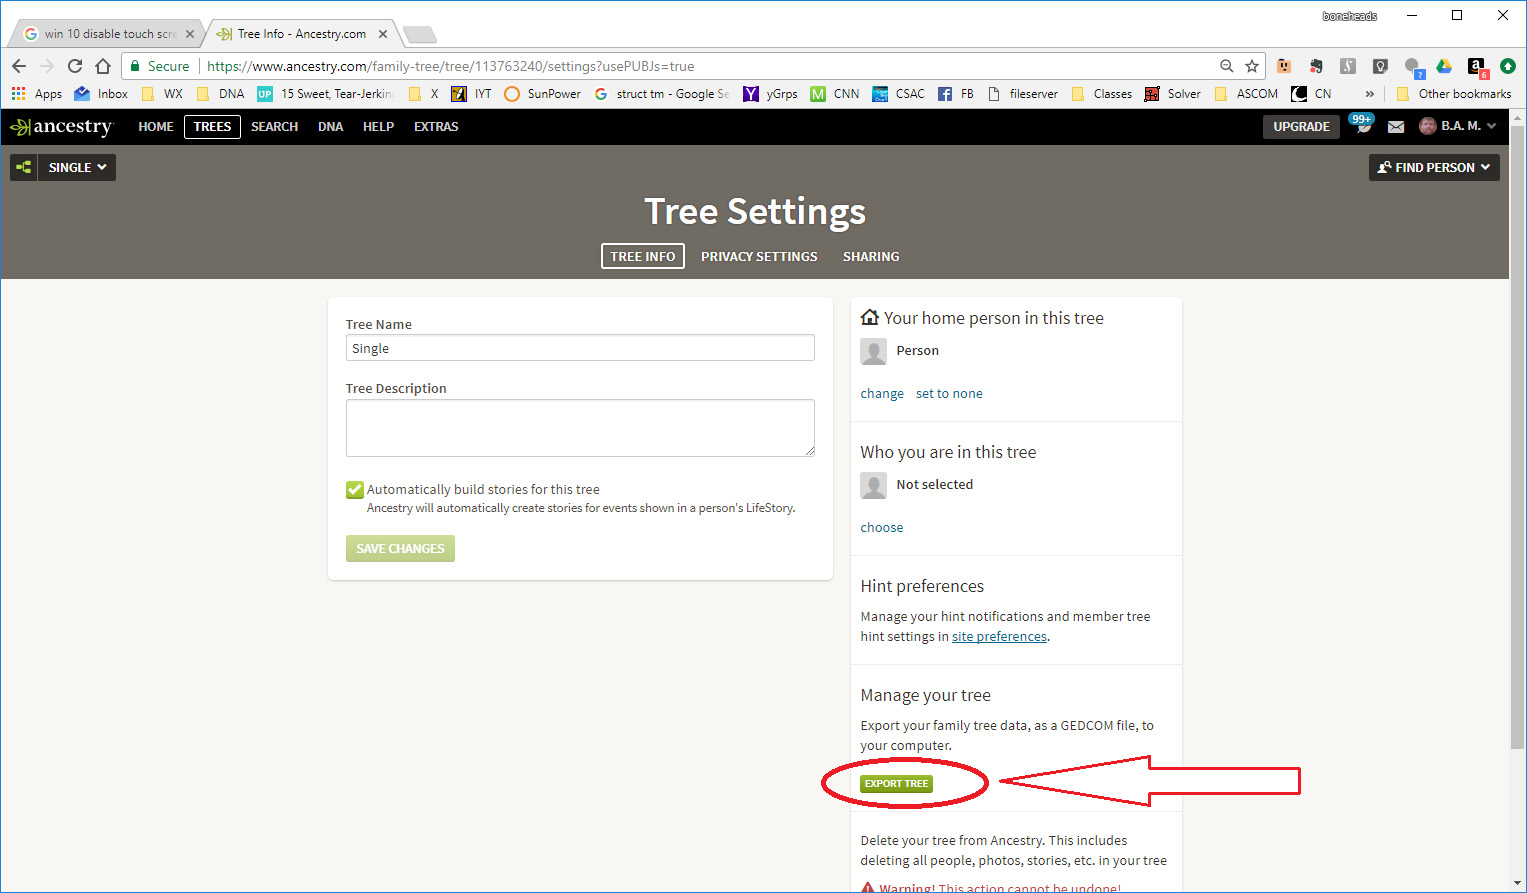Open the Evernote elephant extension icon
The height and width of the screenshot is (893, 1527).
tap(1316, 66)
